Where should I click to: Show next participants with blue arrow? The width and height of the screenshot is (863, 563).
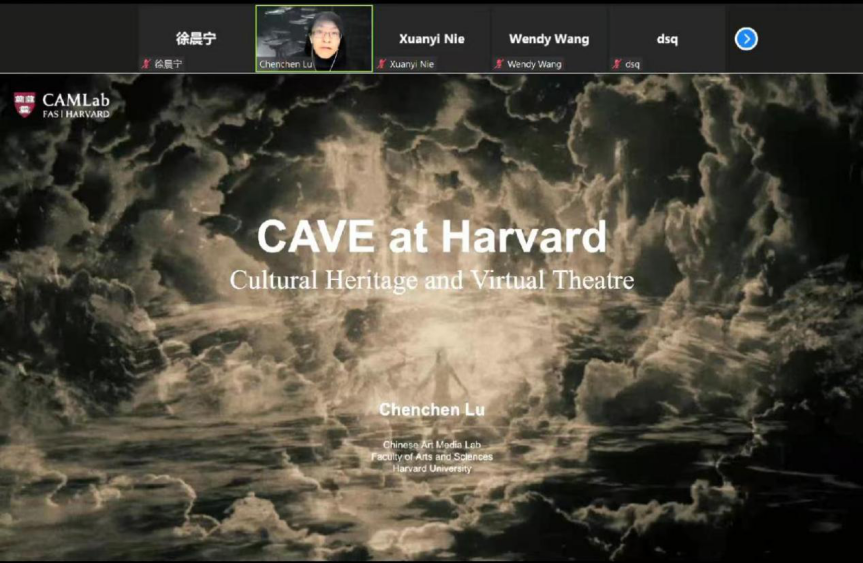pos(746,39)
